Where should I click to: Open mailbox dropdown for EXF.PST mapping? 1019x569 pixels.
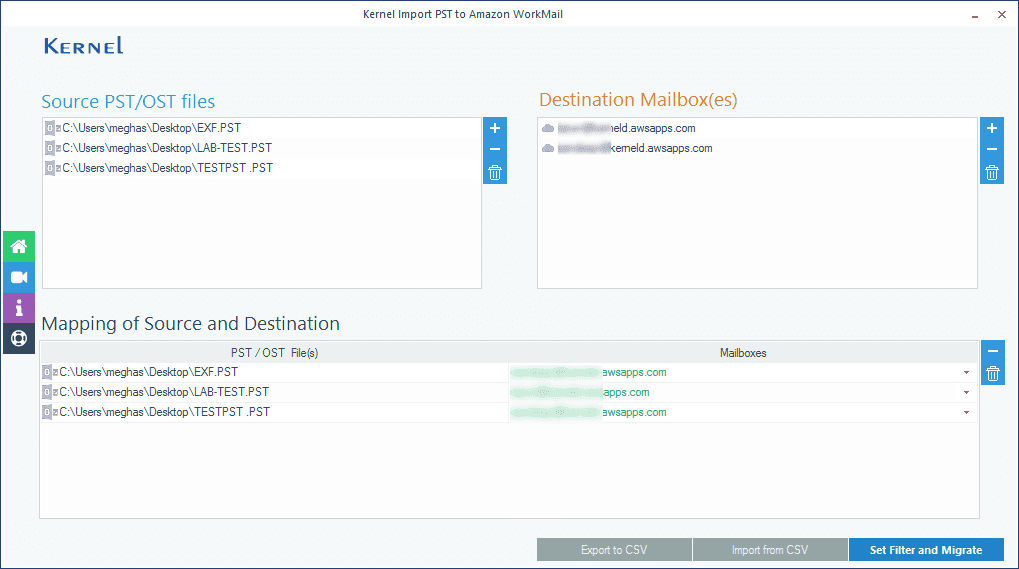(x=966, y=373)
